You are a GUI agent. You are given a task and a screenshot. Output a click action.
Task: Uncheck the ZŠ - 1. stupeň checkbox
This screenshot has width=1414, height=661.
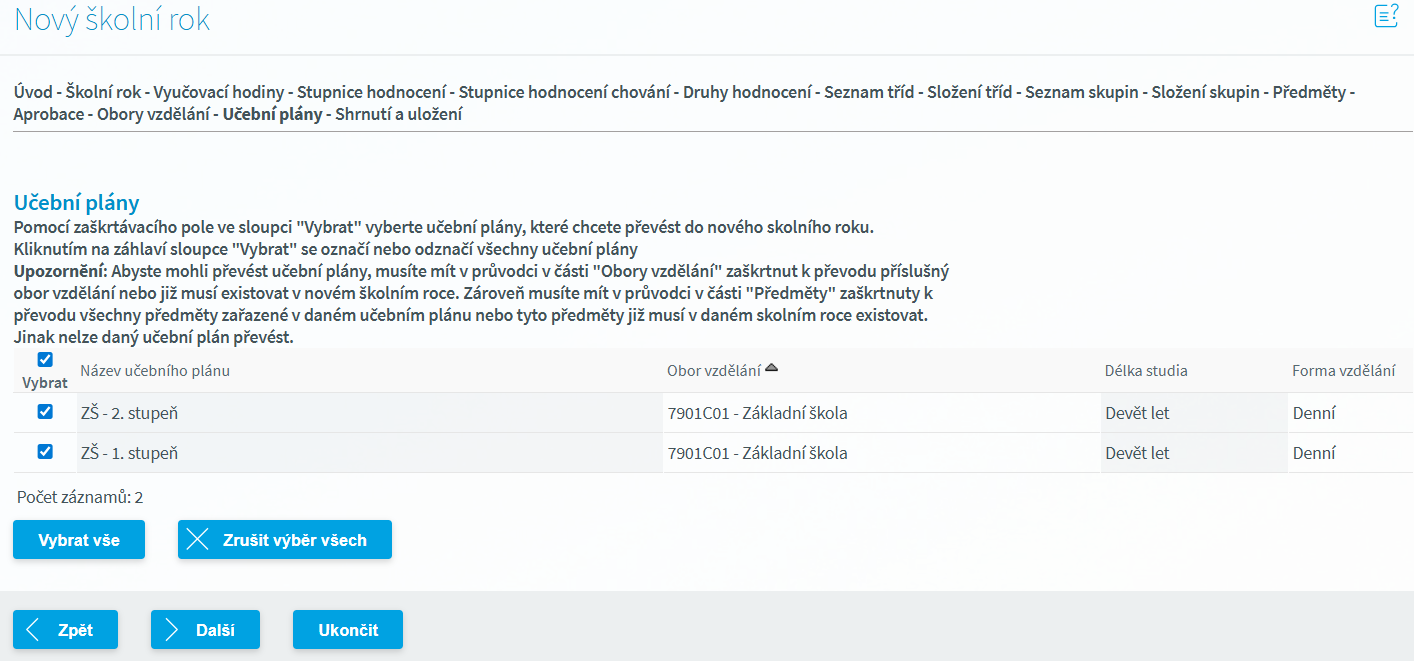pos(45,452)
